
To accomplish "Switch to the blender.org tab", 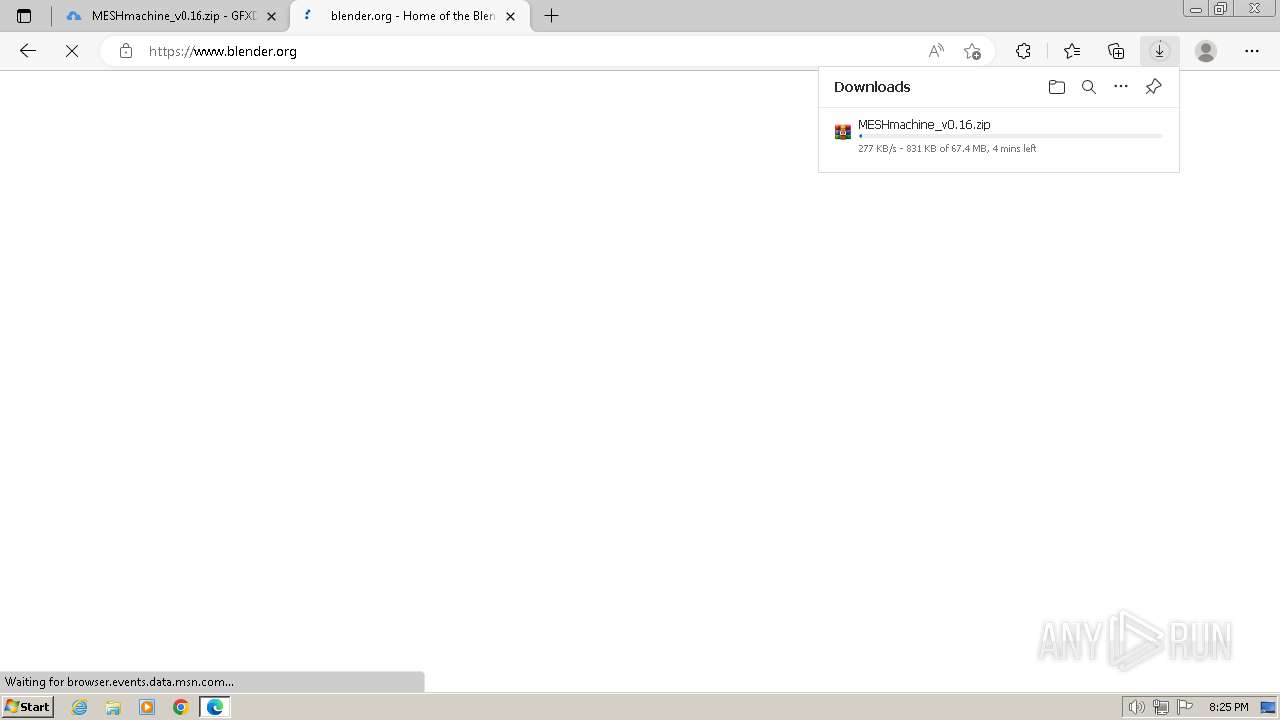I will click(410, 16).
